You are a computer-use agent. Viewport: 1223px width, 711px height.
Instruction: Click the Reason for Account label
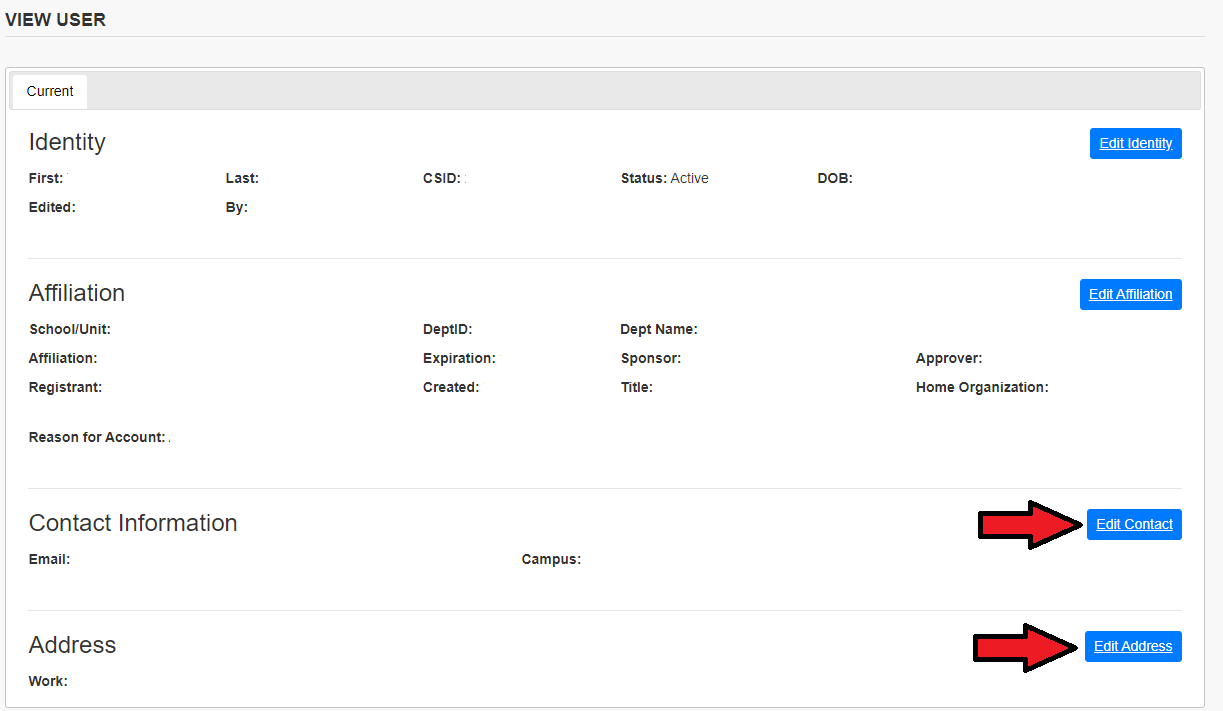(x=97, y=437)
